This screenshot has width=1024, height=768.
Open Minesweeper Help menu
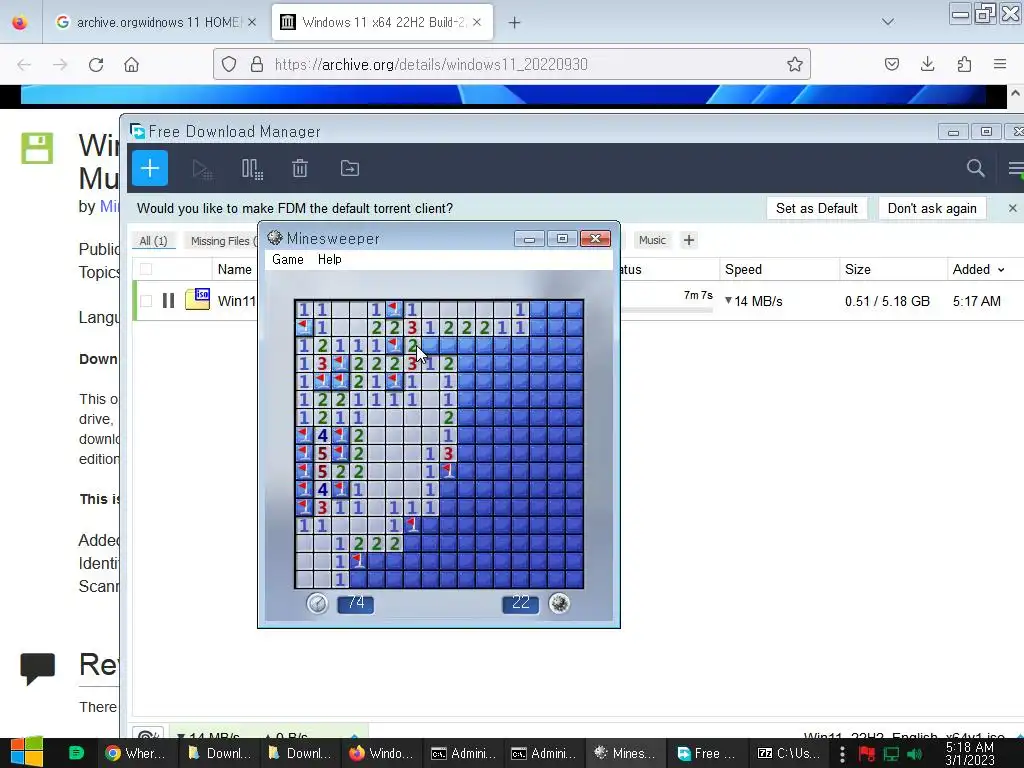point(329,259)
